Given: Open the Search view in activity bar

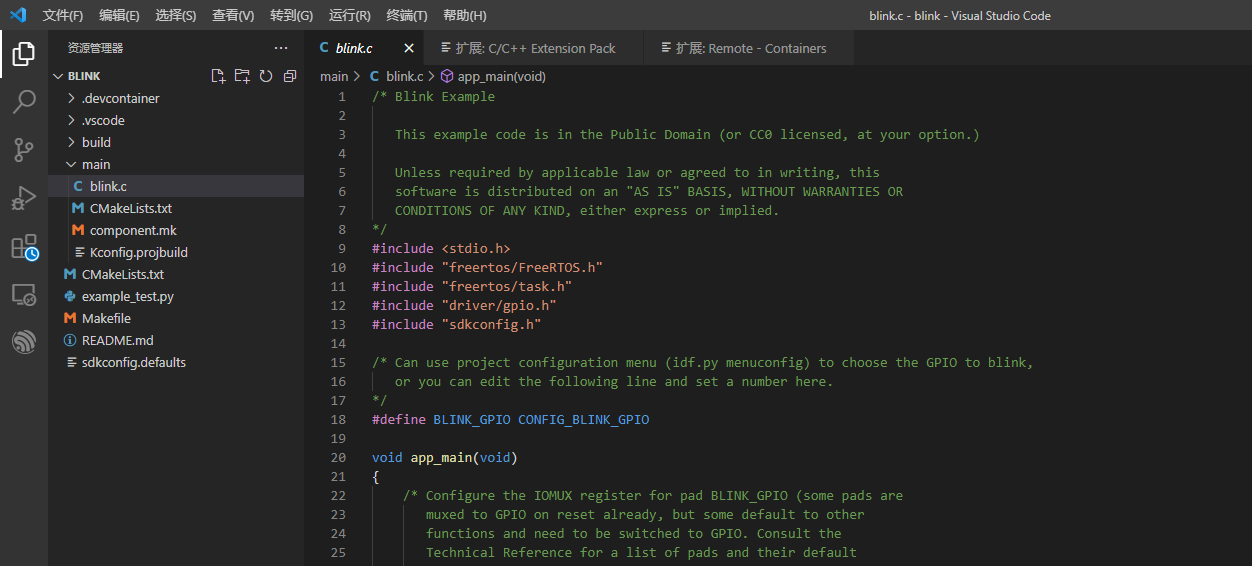Looking at the screenshot, I should click(x=24, y=102).
